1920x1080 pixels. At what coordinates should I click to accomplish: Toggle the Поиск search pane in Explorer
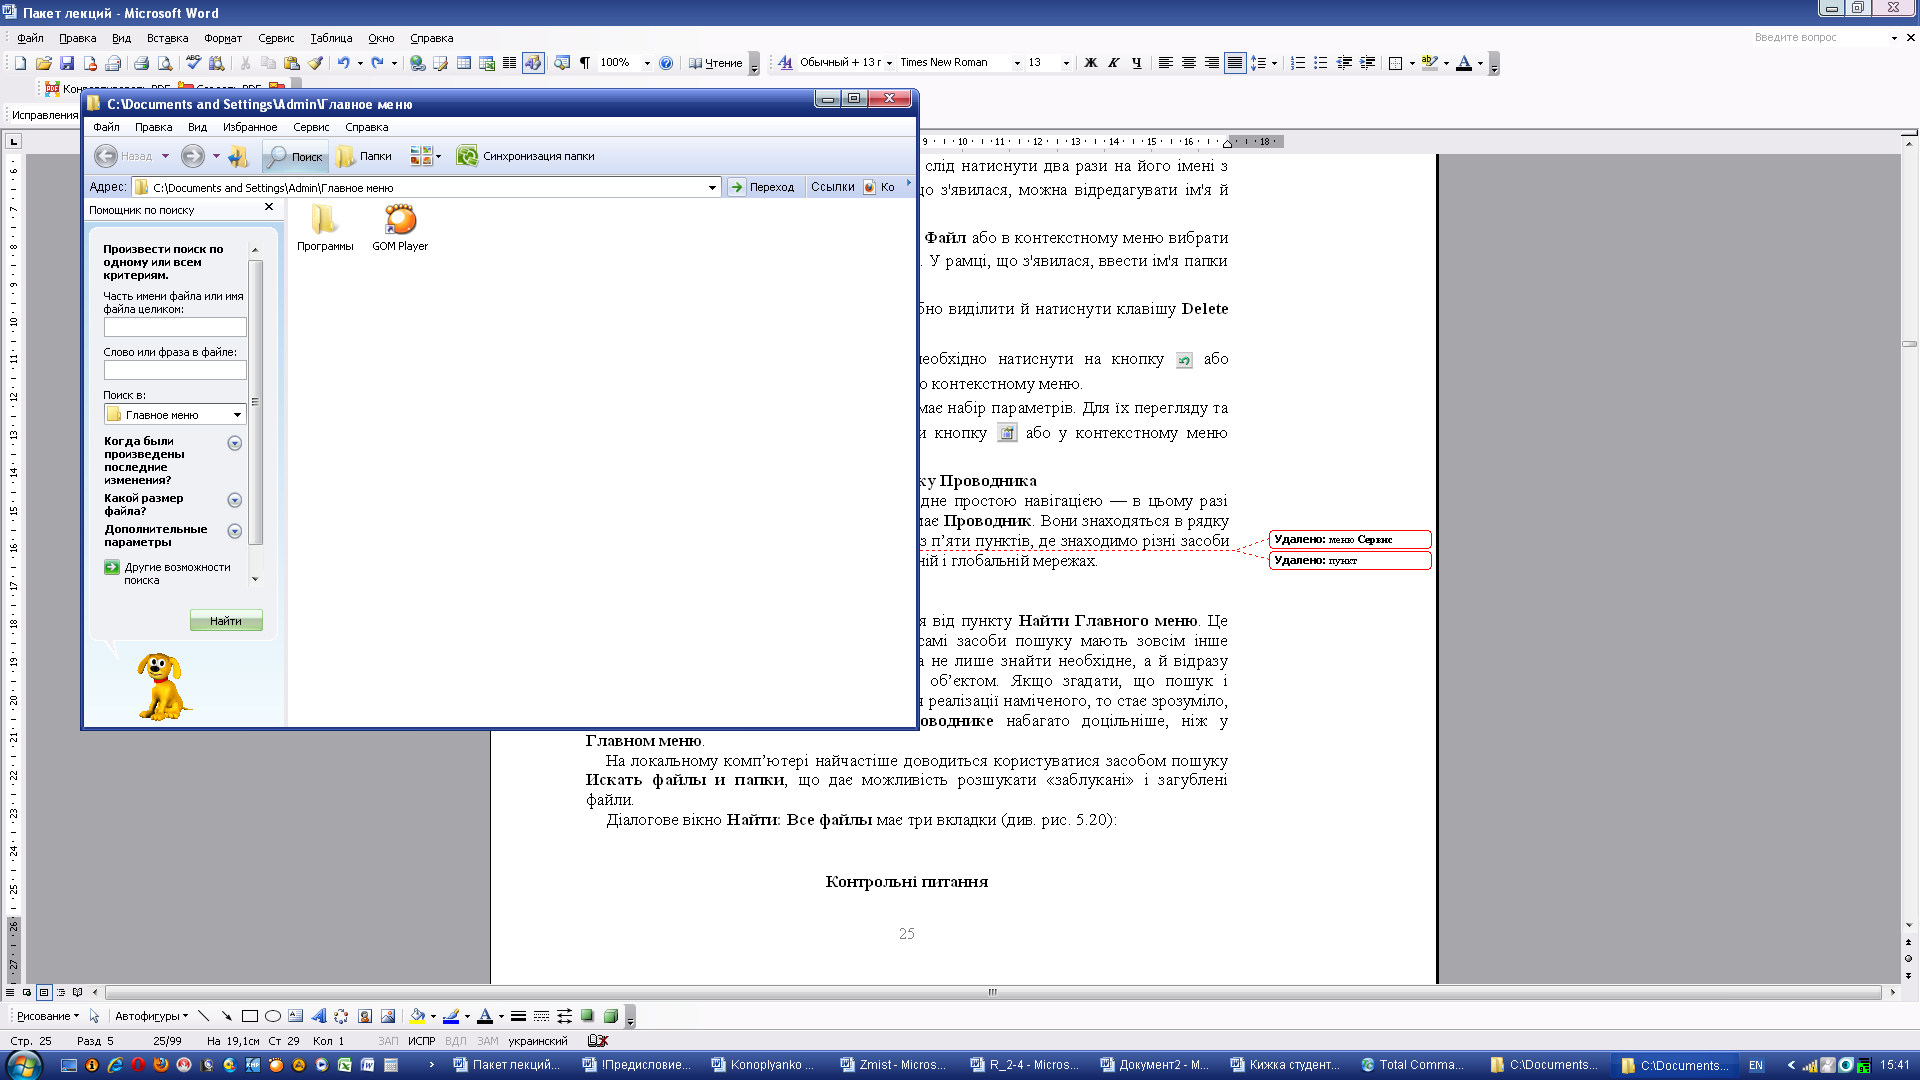click(x=295, y=156)
